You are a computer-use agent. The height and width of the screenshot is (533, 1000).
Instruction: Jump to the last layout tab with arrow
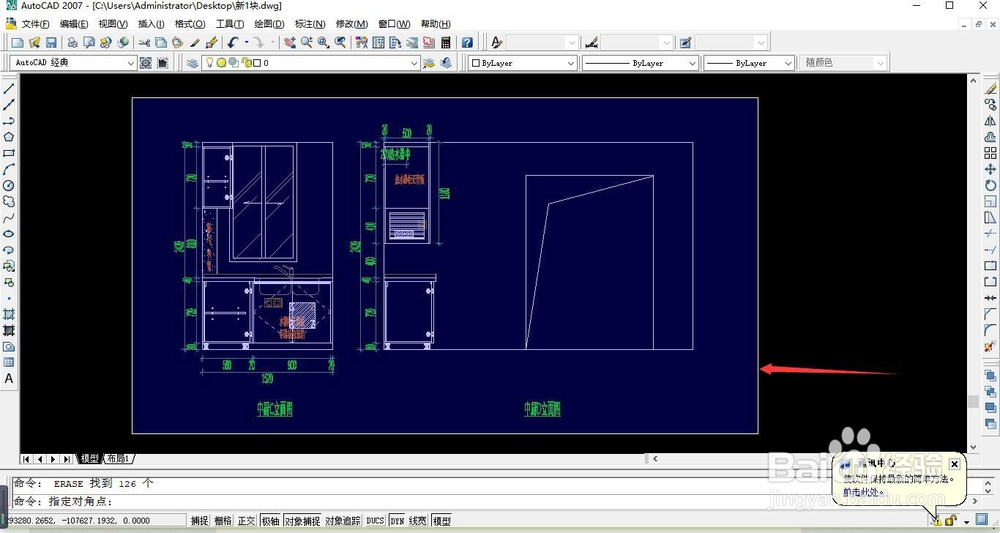coord(67,459)
